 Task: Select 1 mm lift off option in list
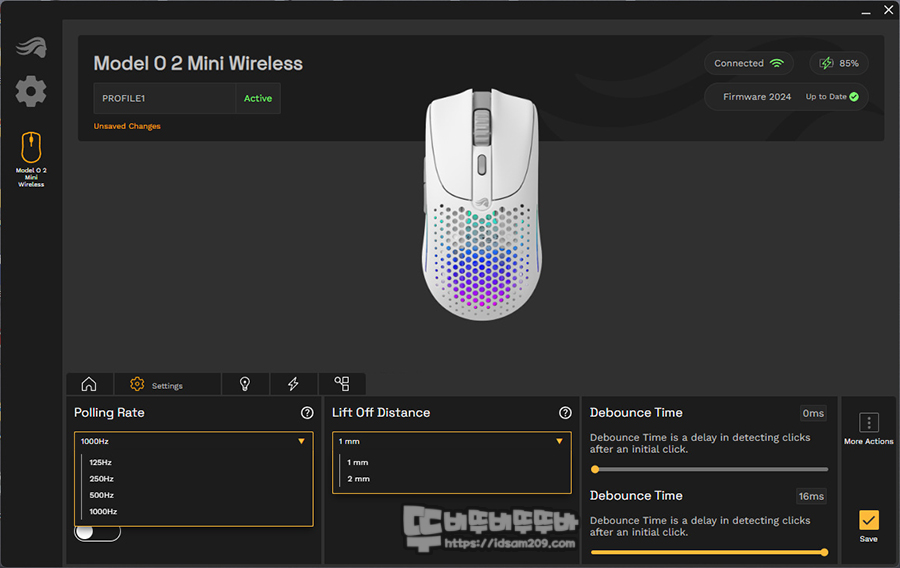pyautogui.click(x=358, y=462)
